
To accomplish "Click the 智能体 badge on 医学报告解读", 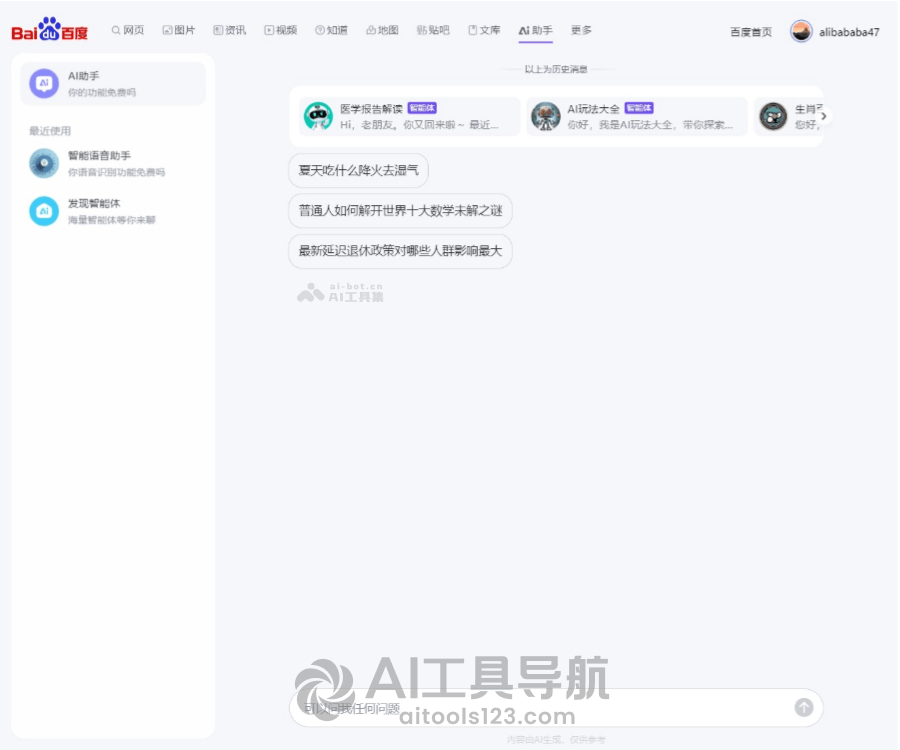I will point(422,108).
